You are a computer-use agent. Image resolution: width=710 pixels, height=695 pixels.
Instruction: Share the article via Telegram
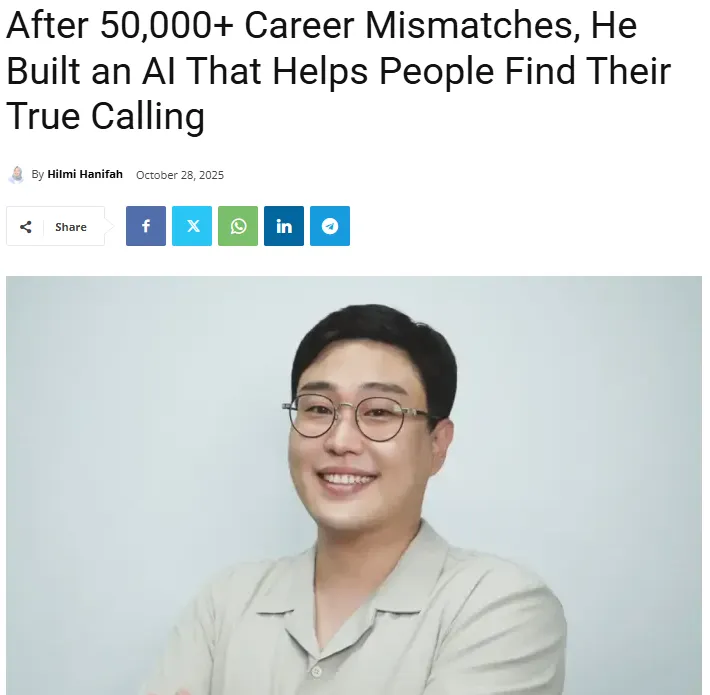coord(330,226)
